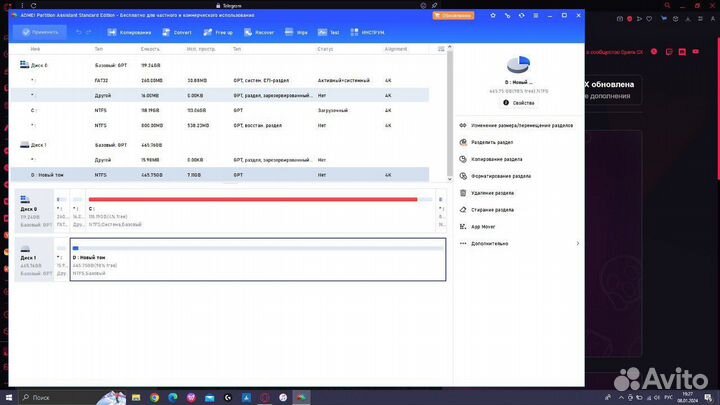Open the Recover toolbar menu
The width and height of the screenshot is (720, 405).
click(x=259, y=32)
